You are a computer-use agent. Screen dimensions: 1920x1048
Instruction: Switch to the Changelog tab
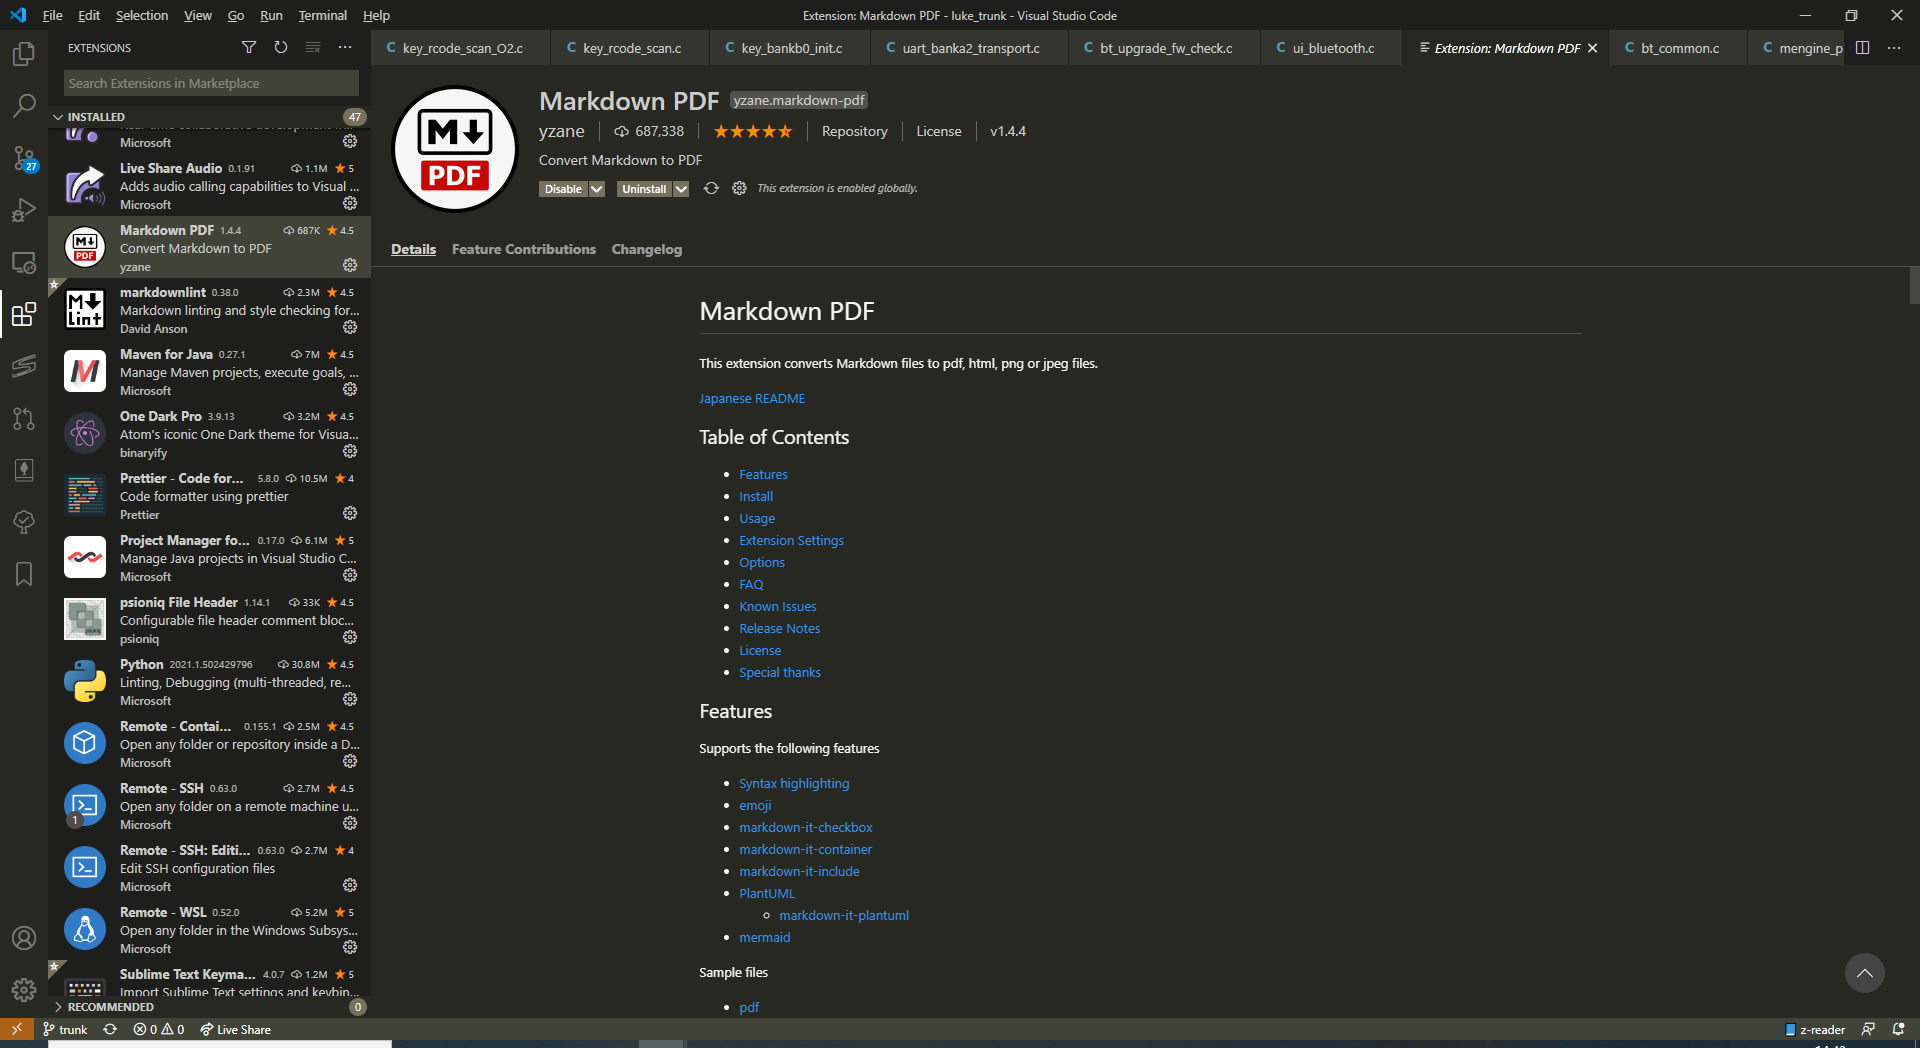tap(647, 249)
